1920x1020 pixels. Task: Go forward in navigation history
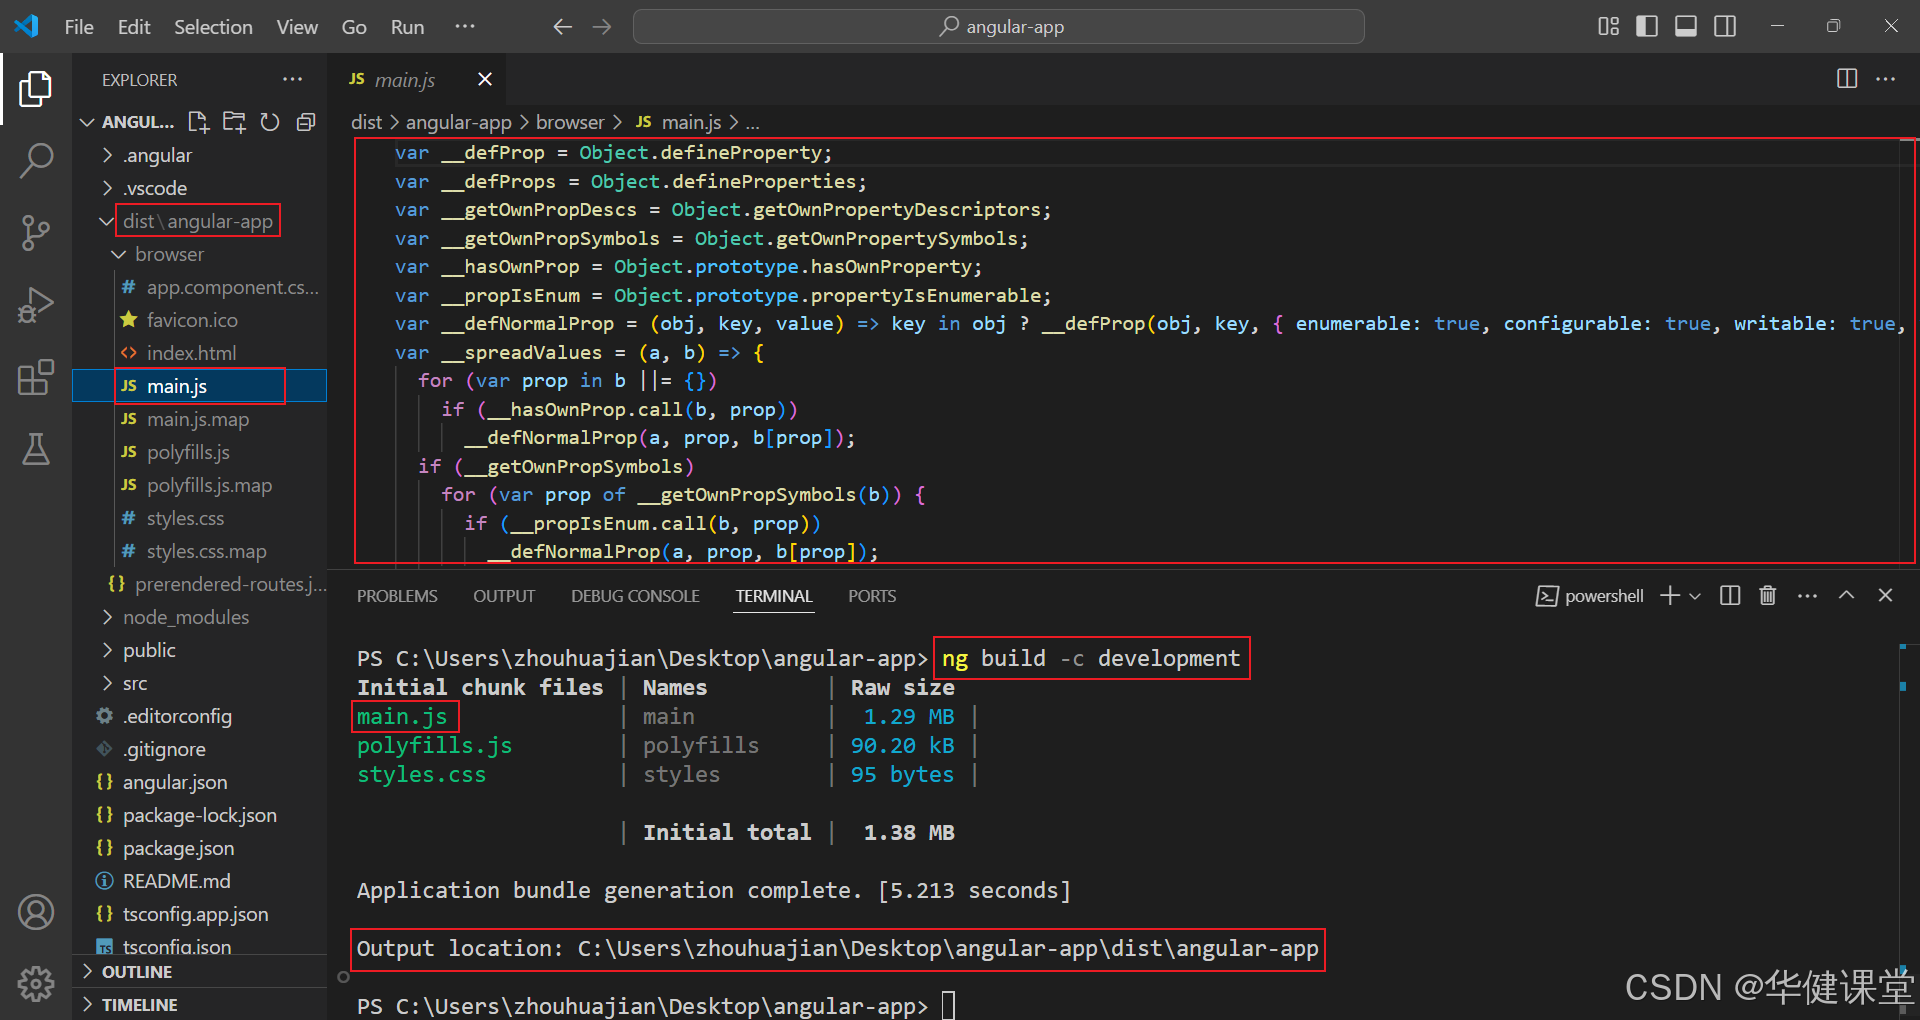pyautogui.click(x=602, y=27)
